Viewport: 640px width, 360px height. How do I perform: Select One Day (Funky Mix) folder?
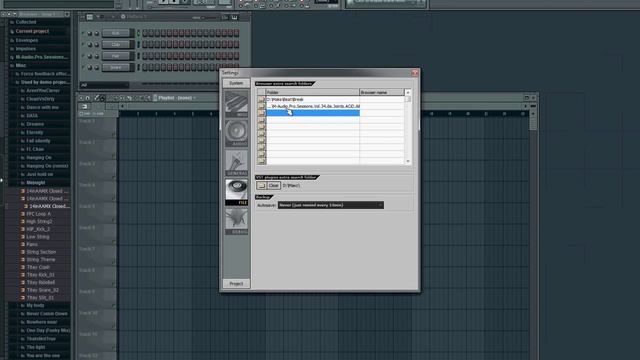(48, 331)
